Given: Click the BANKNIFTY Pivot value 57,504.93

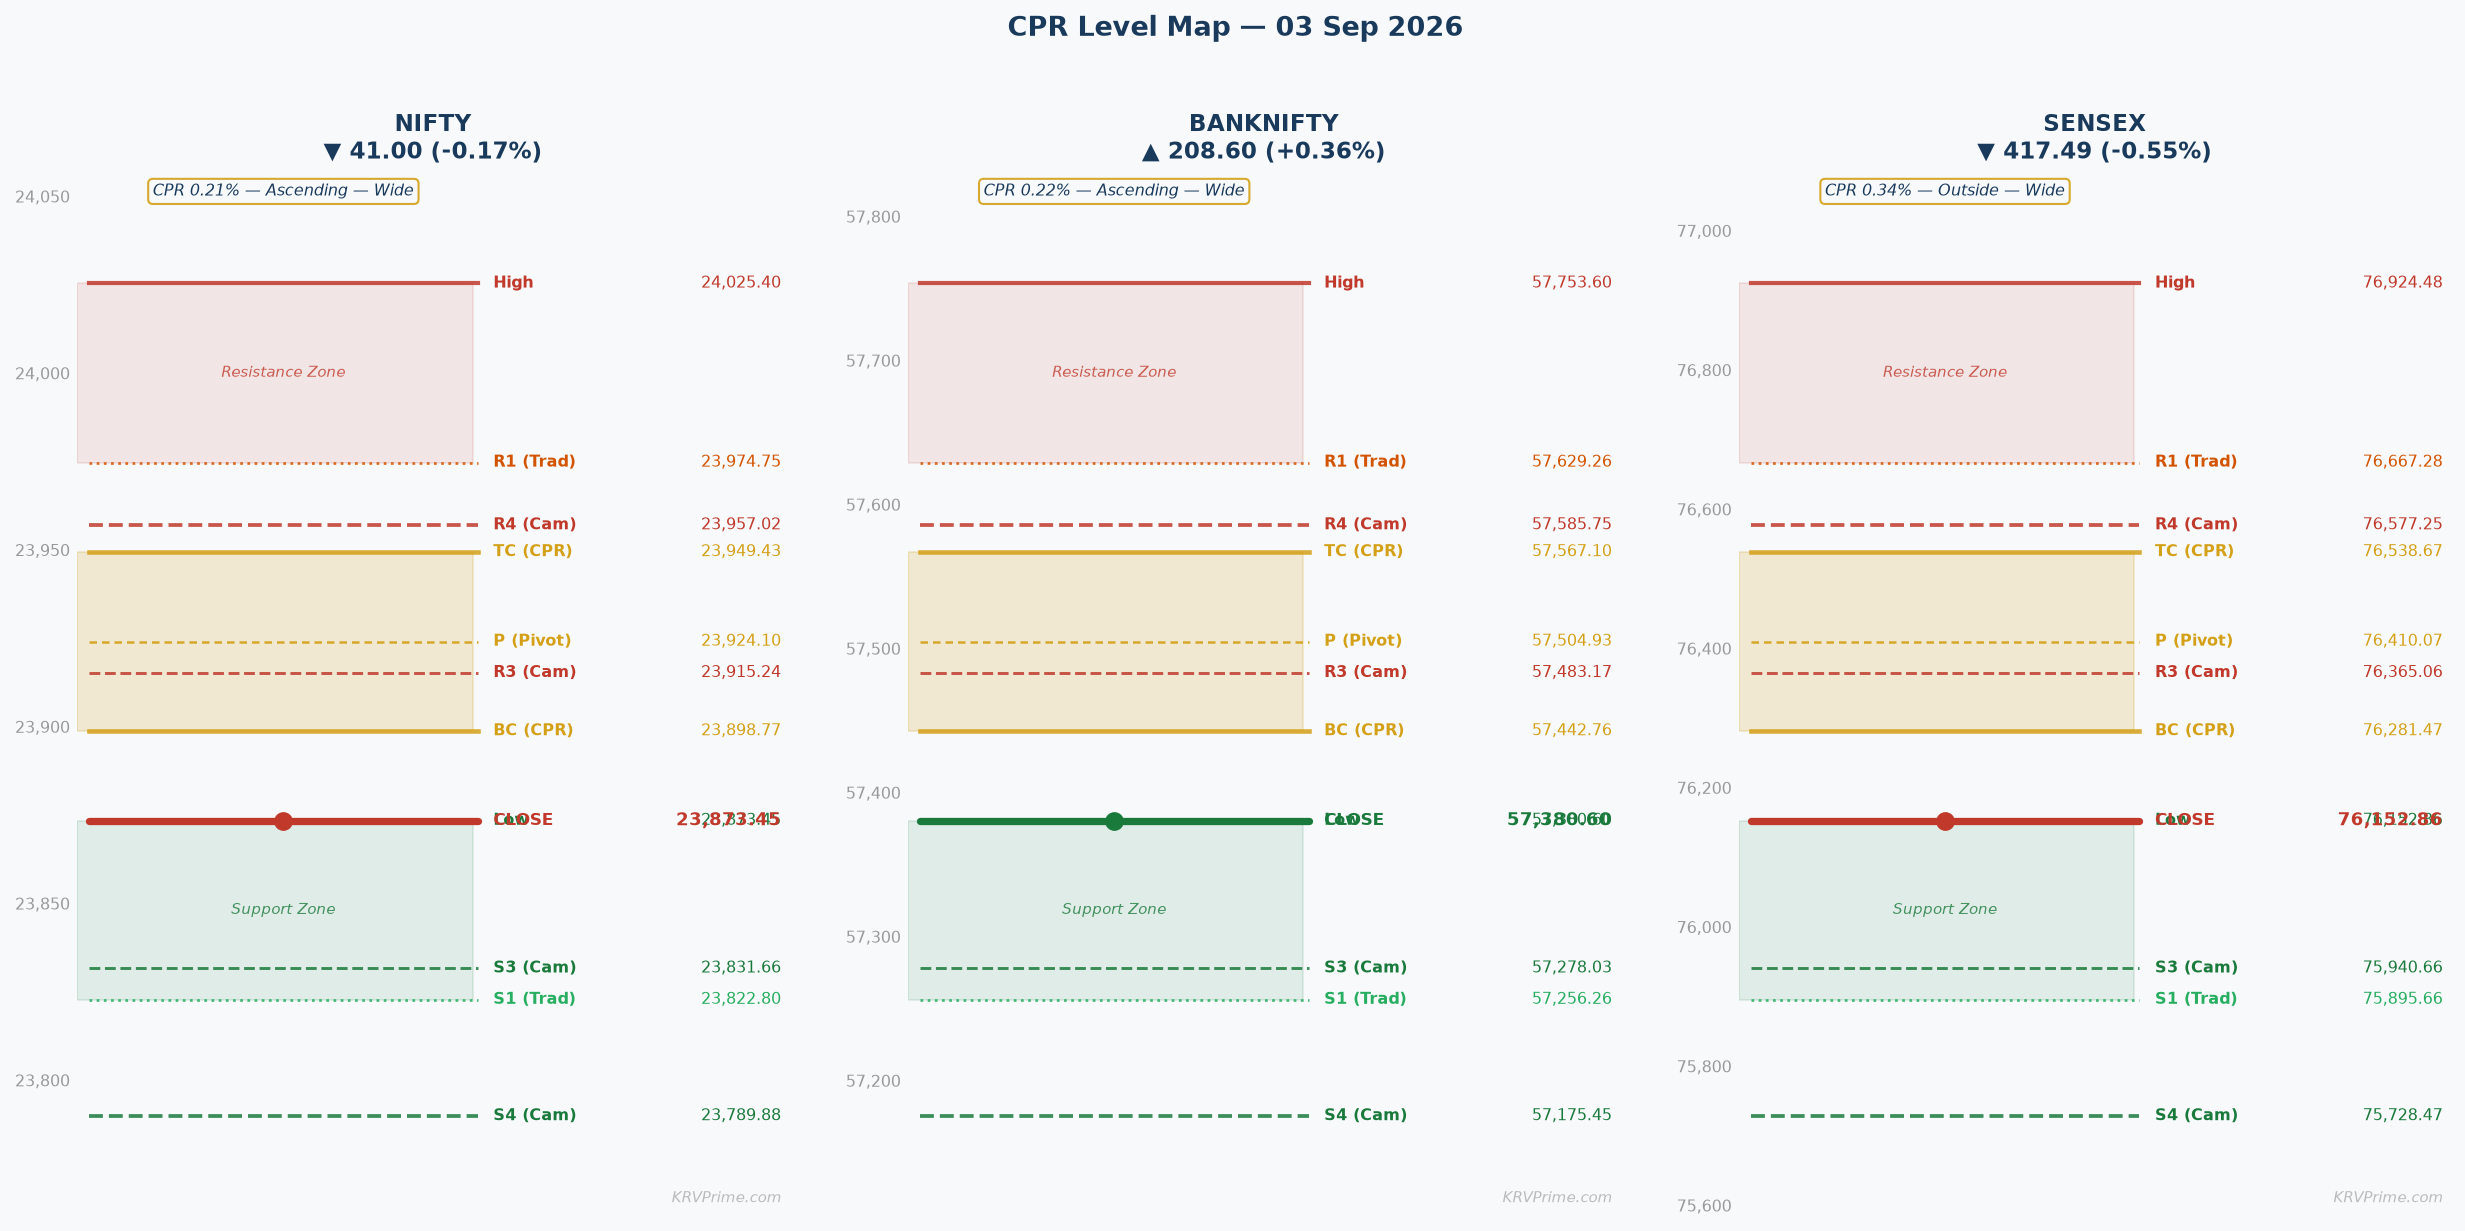Looking at the screenshot, I should coord(1572,642).
